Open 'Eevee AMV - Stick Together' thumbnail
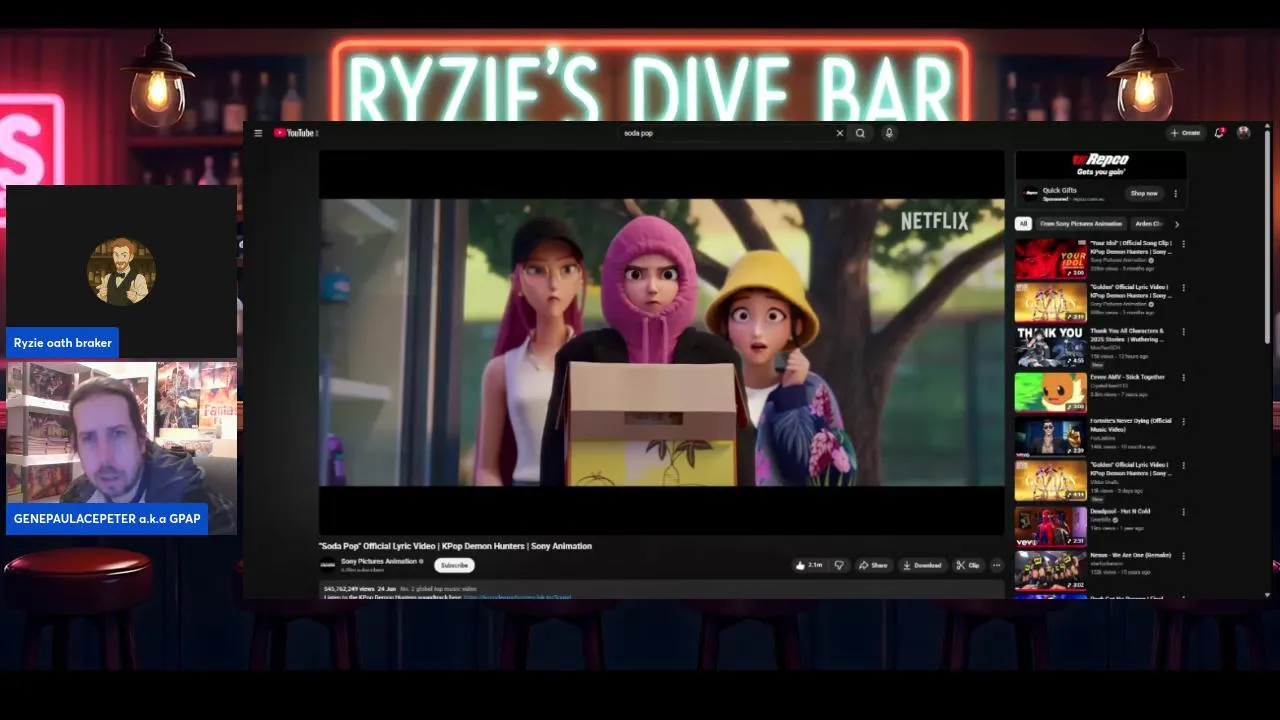The height and width of the screenshot is (720, 1280). coord(1050,392)
